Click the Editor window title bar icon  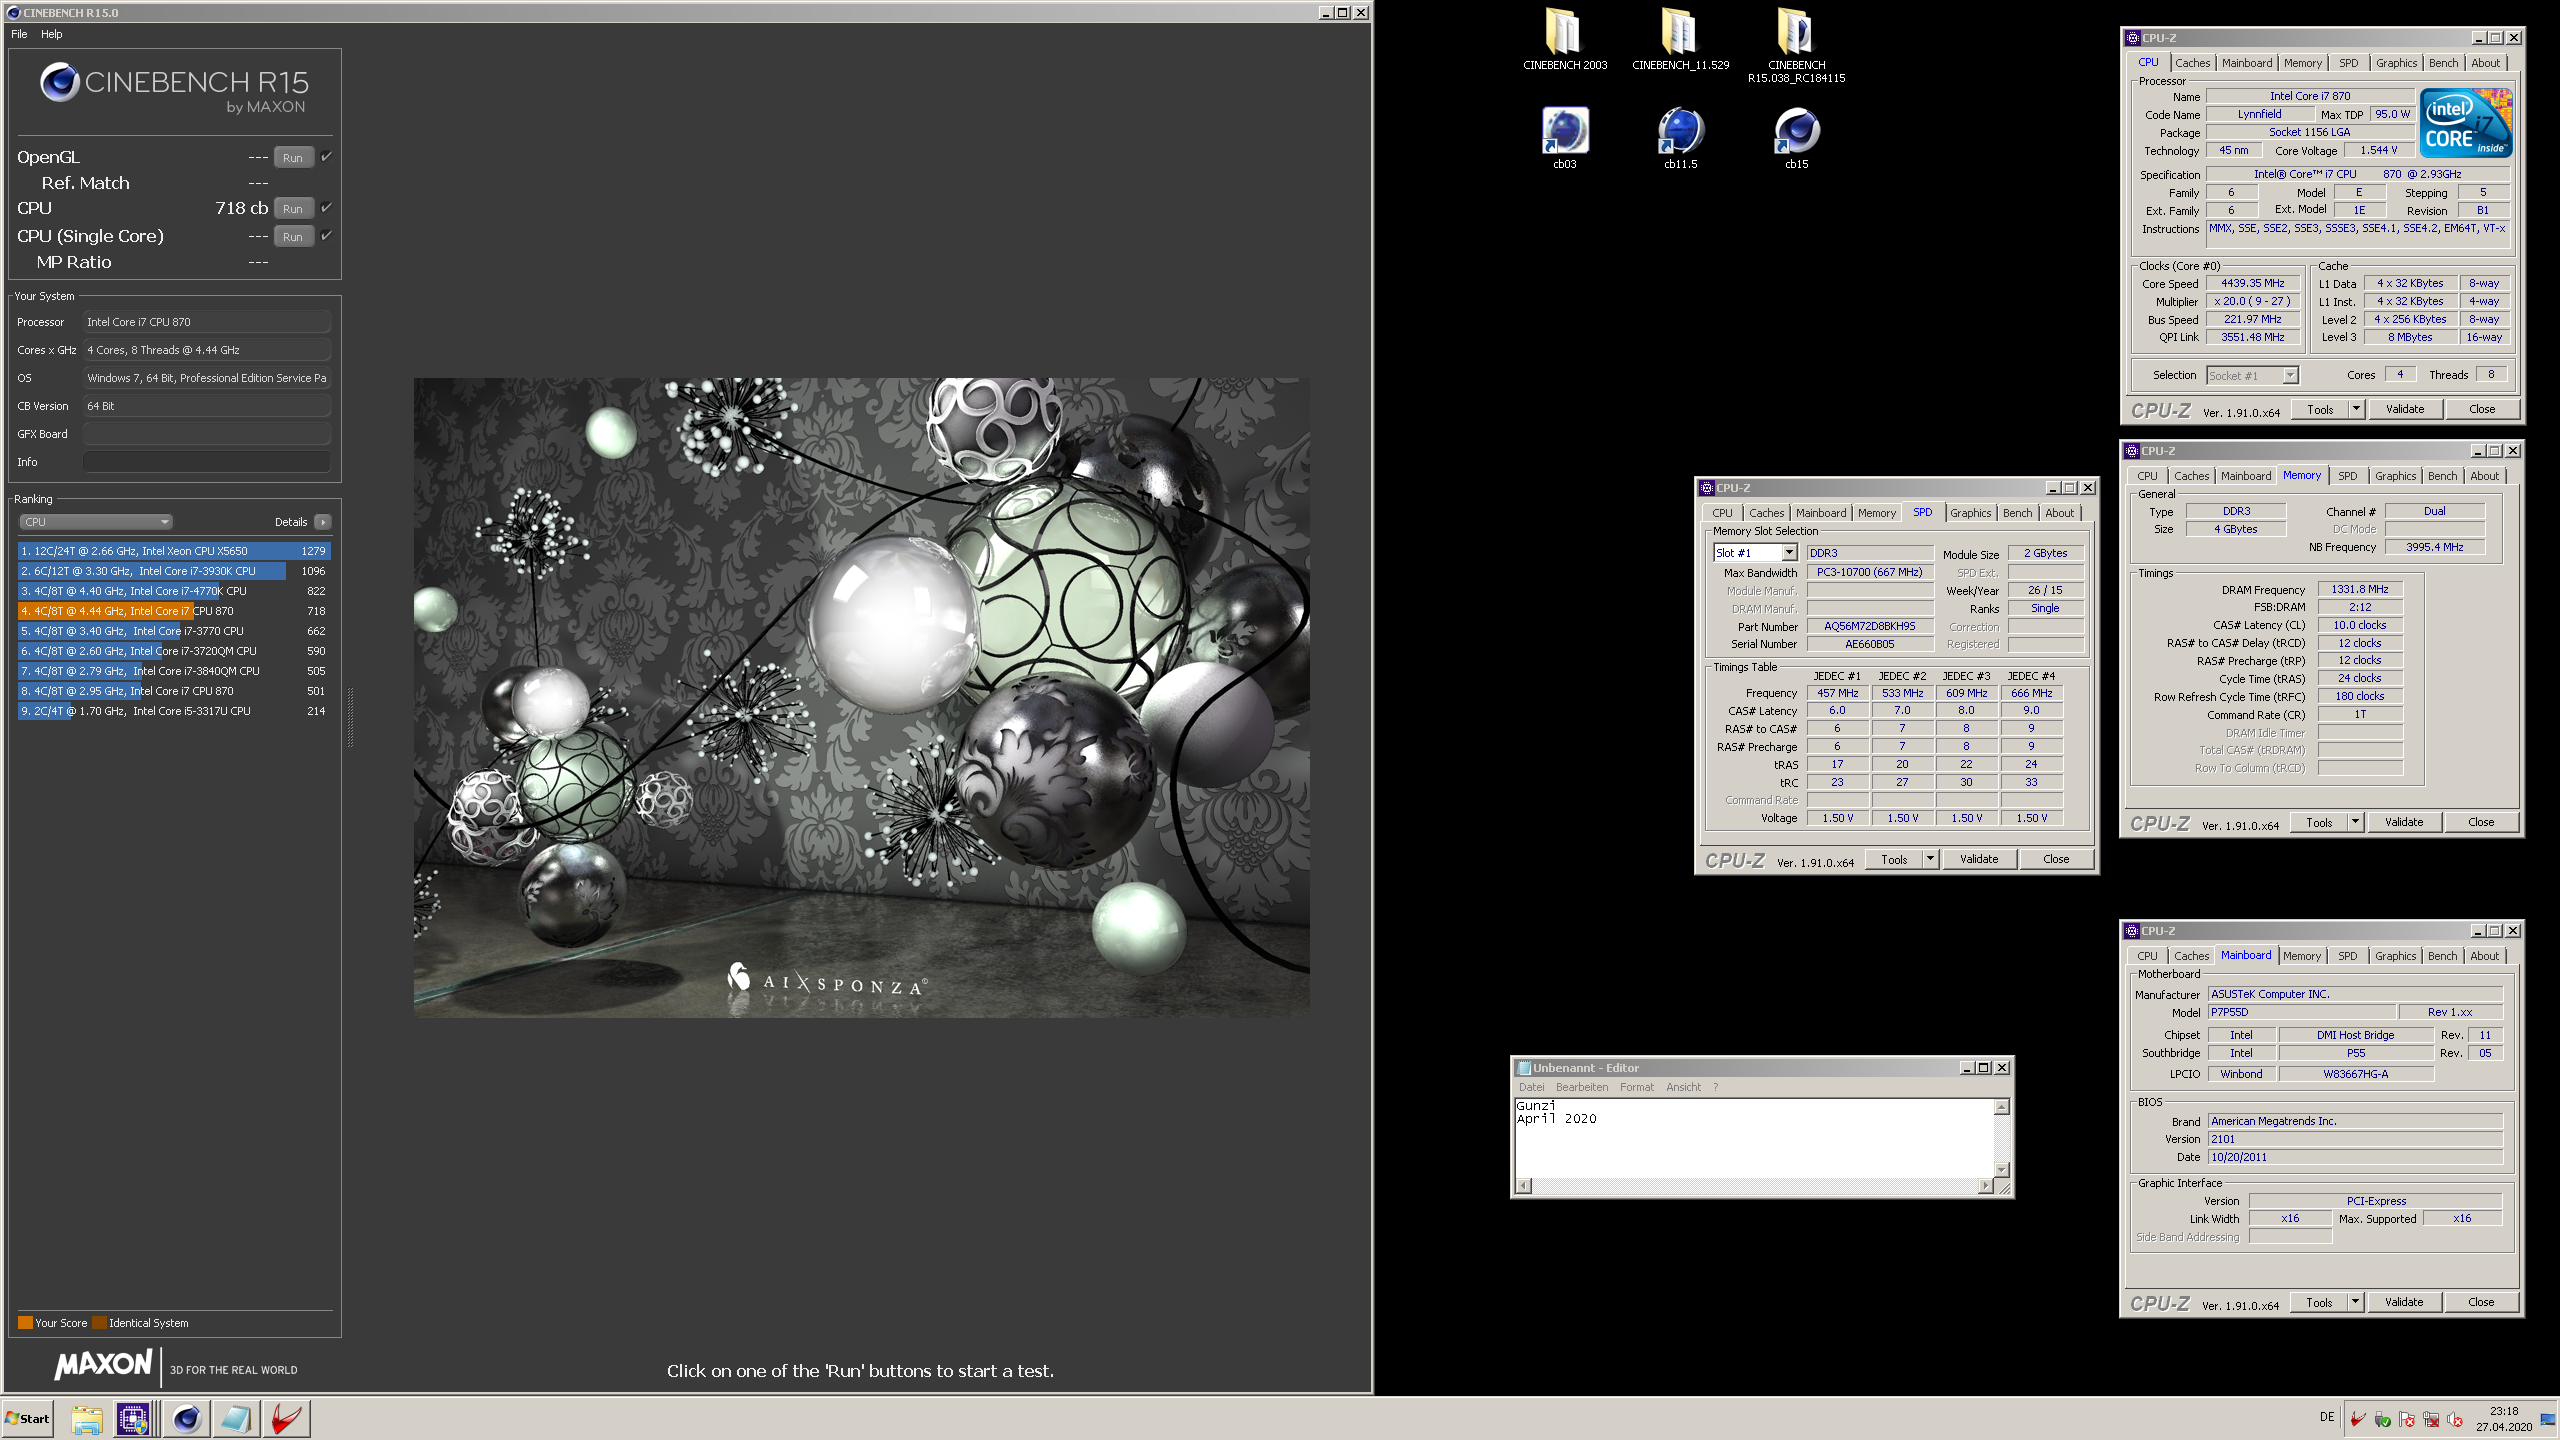pyautogui.click(x=1524, y=1068)
